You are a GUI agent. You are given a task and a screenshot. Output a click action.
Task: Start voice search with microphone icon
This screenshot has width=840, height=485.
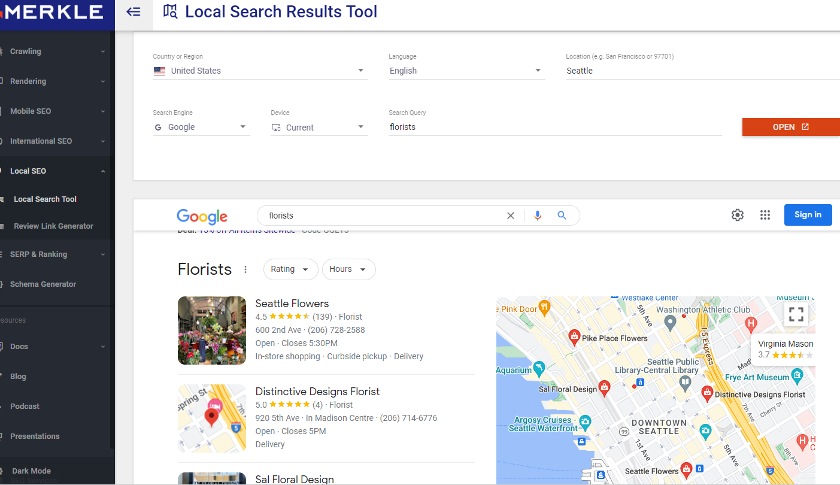(x=537, y=215)
